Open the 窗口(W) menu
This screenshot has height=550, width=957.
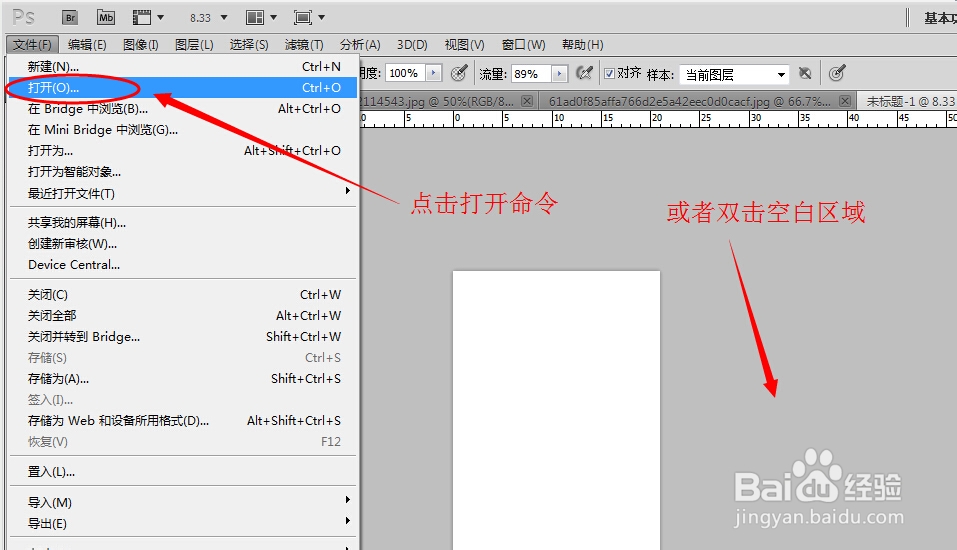point(523,45)
